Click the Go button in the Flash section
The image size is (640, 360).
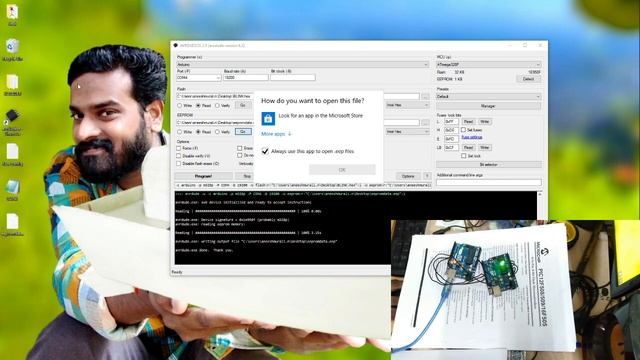tap(243, 105)
